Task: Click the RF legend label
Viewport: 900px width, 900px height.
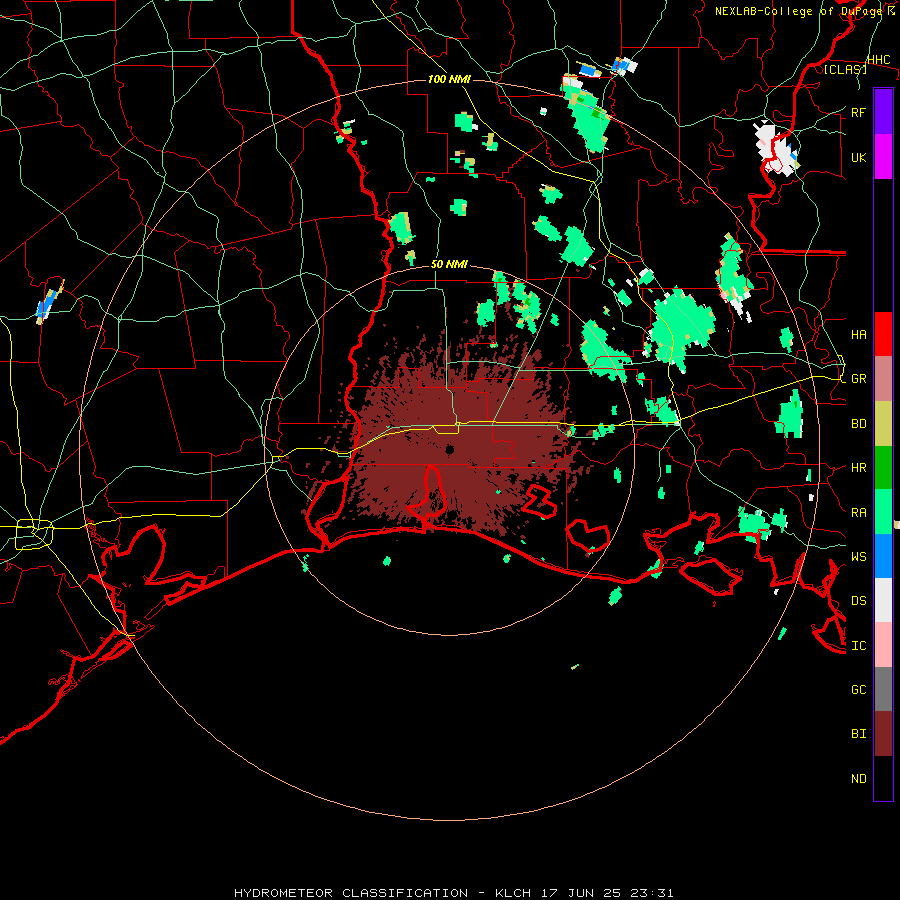Action: tap(858, 112)
